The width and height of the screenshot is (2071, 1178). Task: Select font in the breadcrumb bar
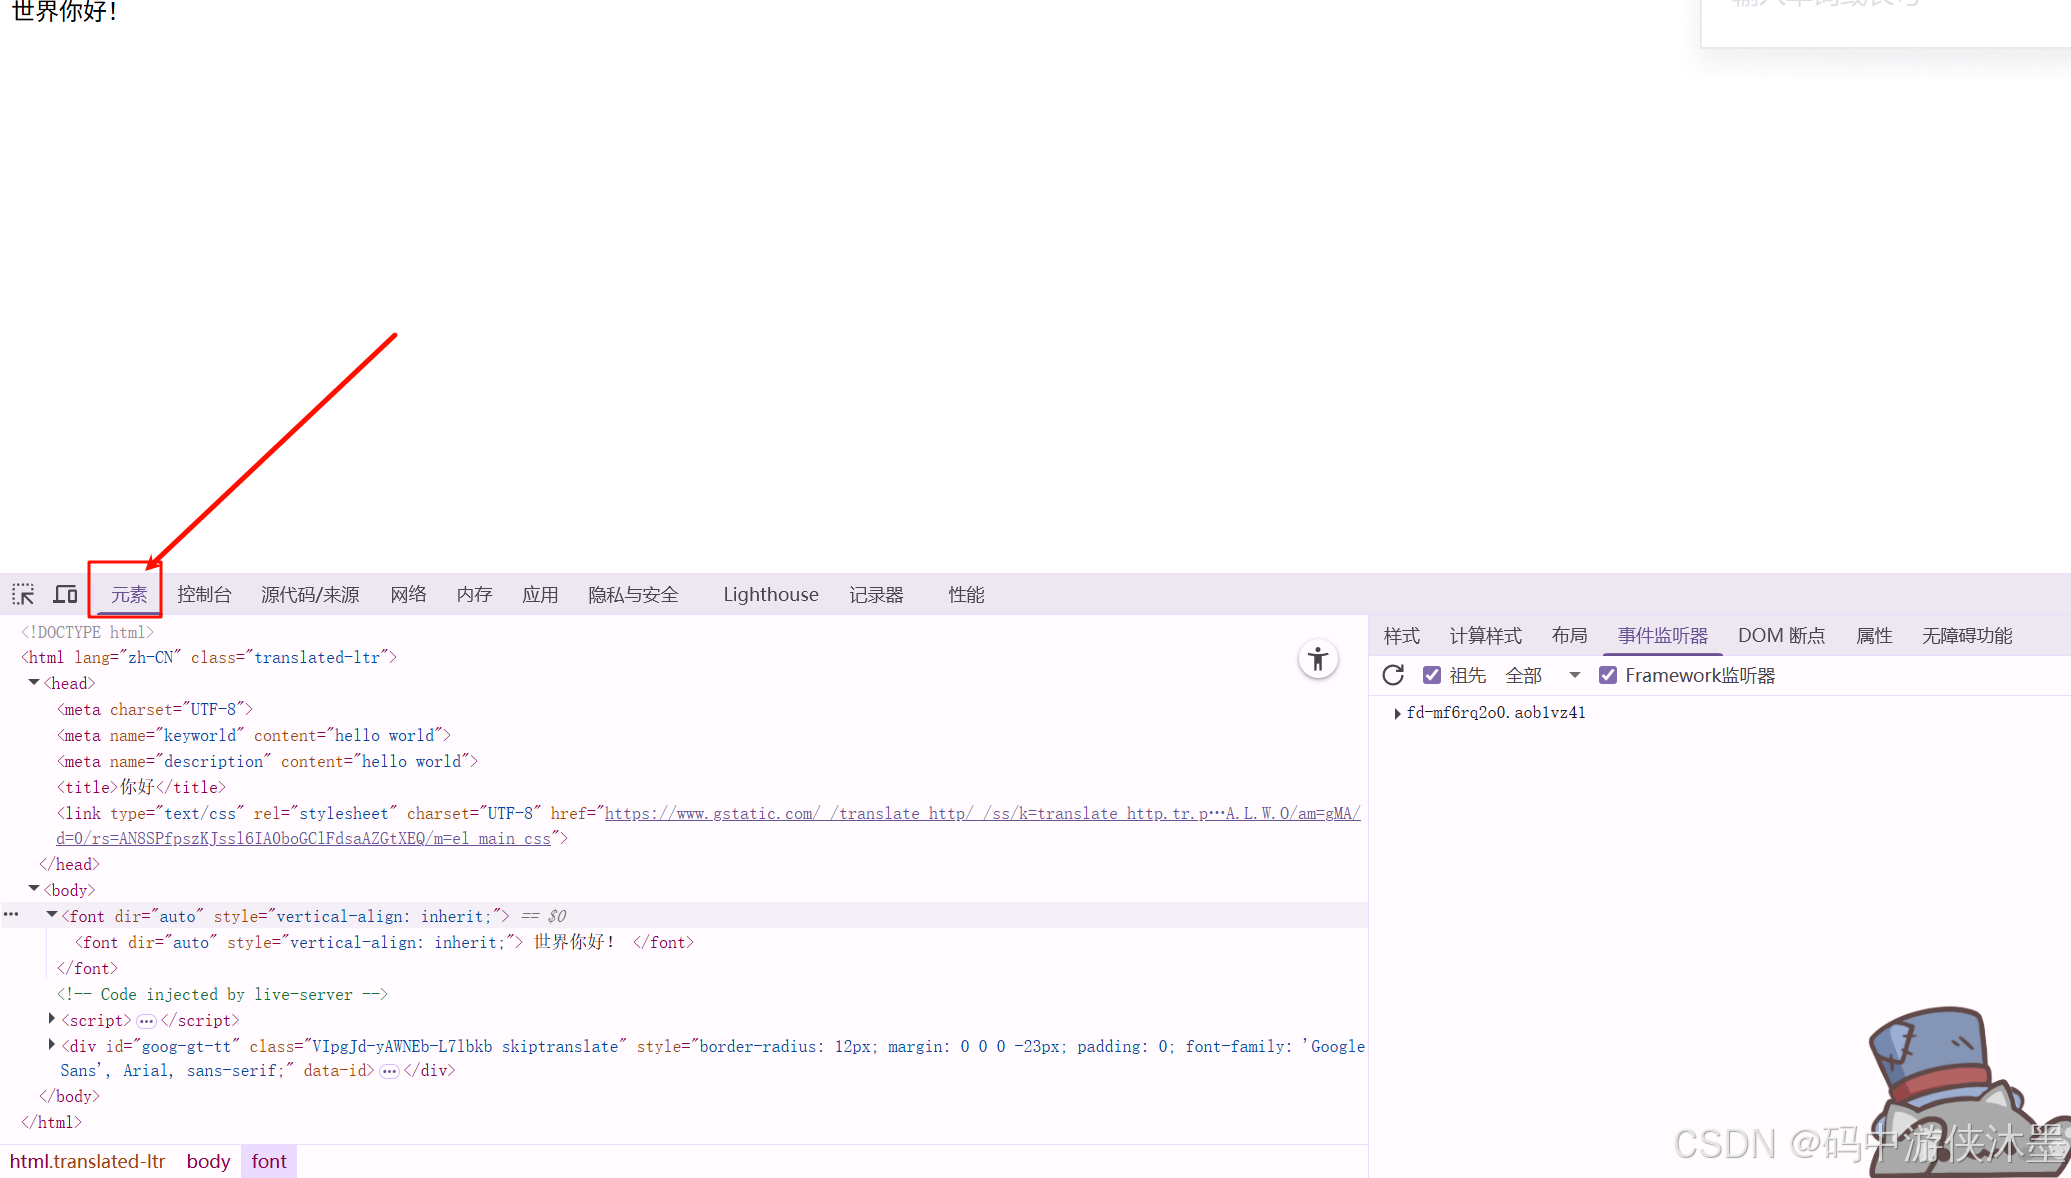(x=269, y=1161)
